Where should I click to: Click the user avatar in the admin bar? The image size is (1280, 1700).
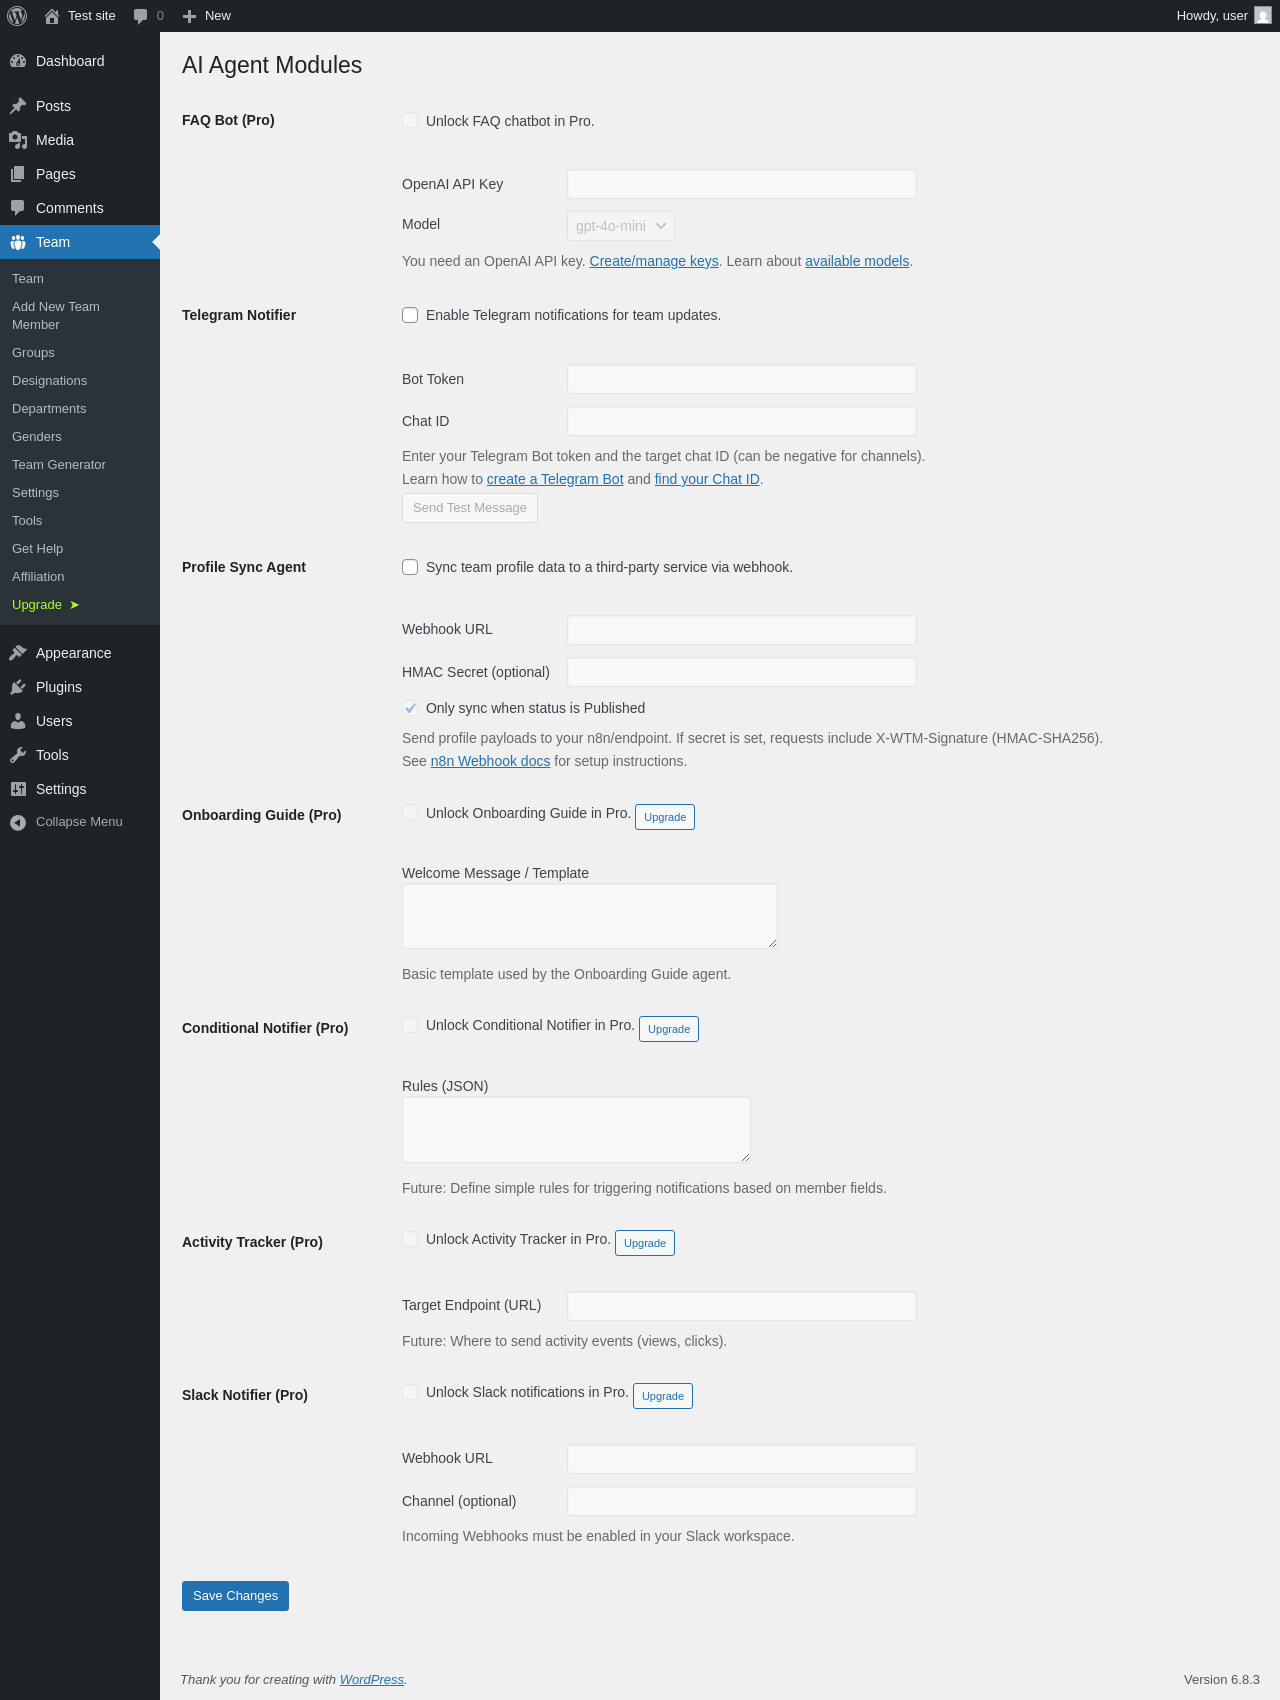coord(1263,16)
